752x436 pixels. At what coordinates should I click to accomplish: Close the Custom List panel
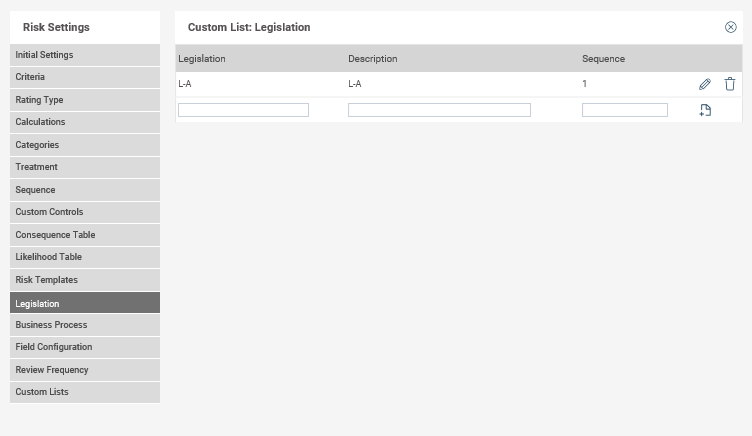pyautogui.click(x=730, y=27)
